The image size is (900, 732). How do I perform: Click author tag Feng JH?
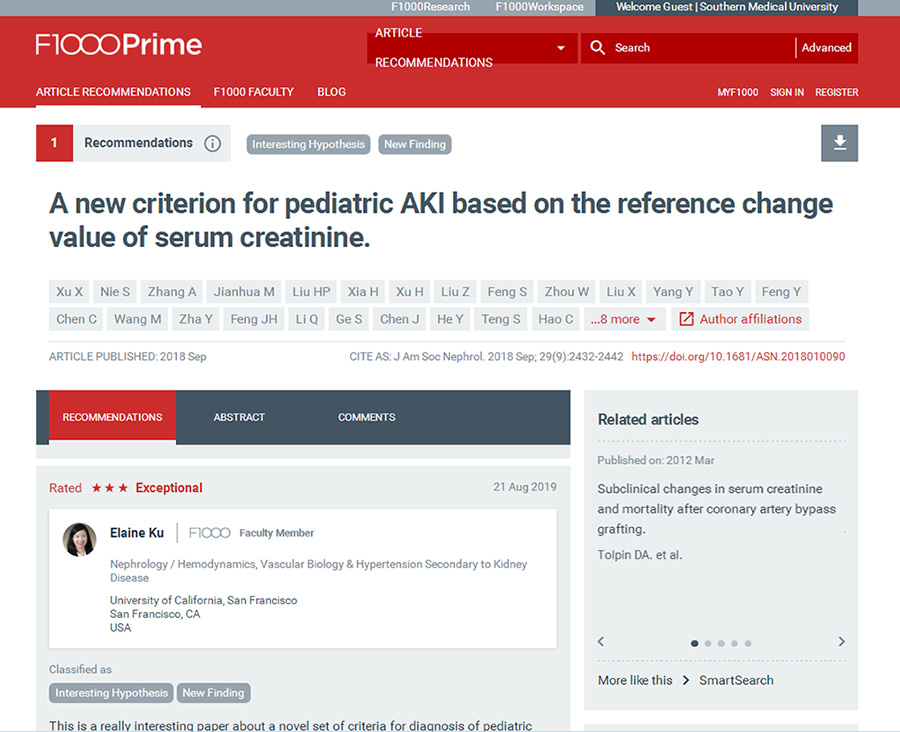tap(254, 319)
